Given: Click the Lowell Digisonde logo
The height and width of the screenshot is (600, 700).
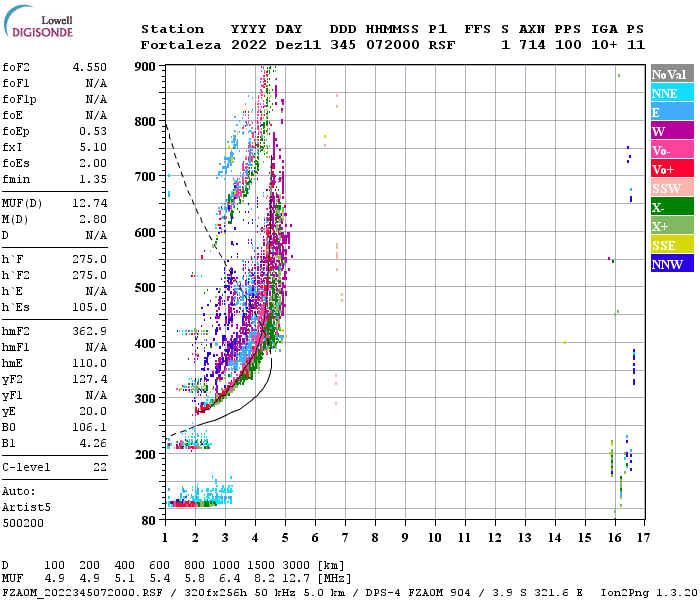Looking at the screenshot, I should (x=38, y=21).
